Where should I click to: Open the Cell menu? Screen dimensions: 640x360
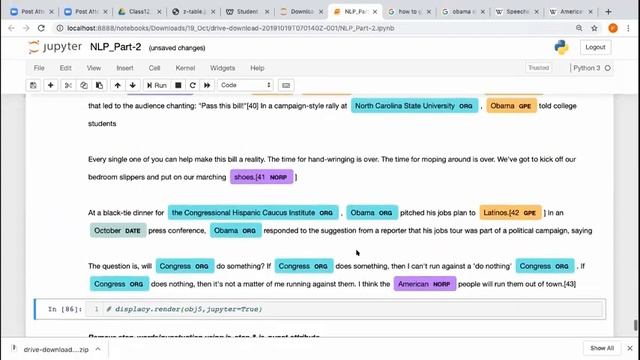pos(154,68)
